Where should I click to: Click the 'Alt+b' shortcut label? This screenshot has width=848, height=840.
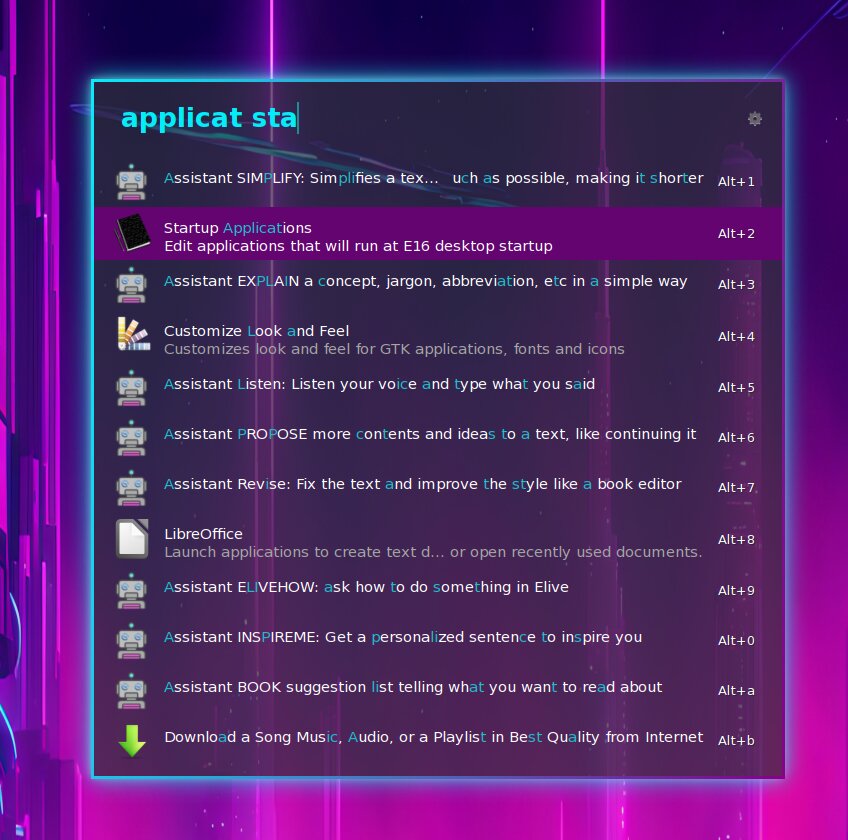click(736, 740)
